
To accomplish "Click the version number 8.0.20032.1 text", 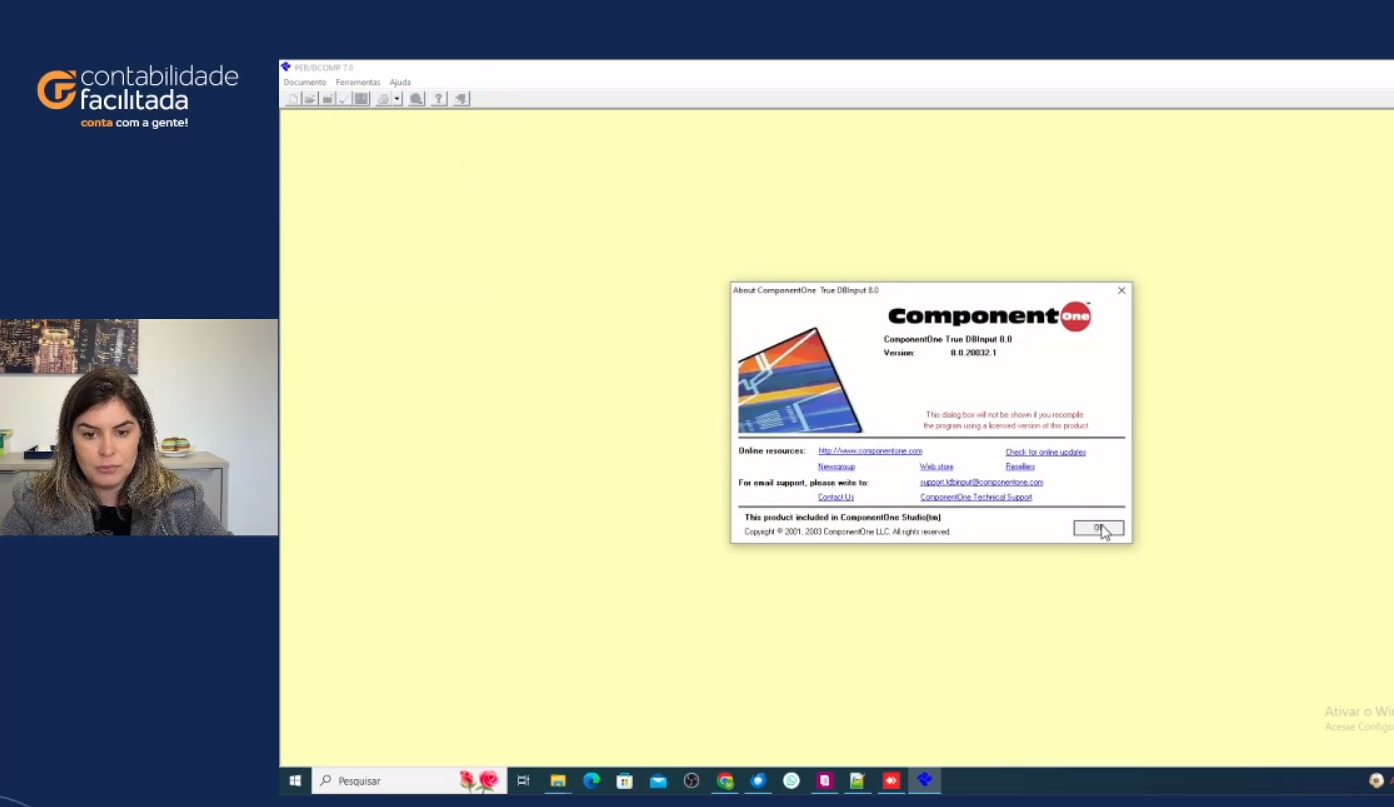I will 973,353.
